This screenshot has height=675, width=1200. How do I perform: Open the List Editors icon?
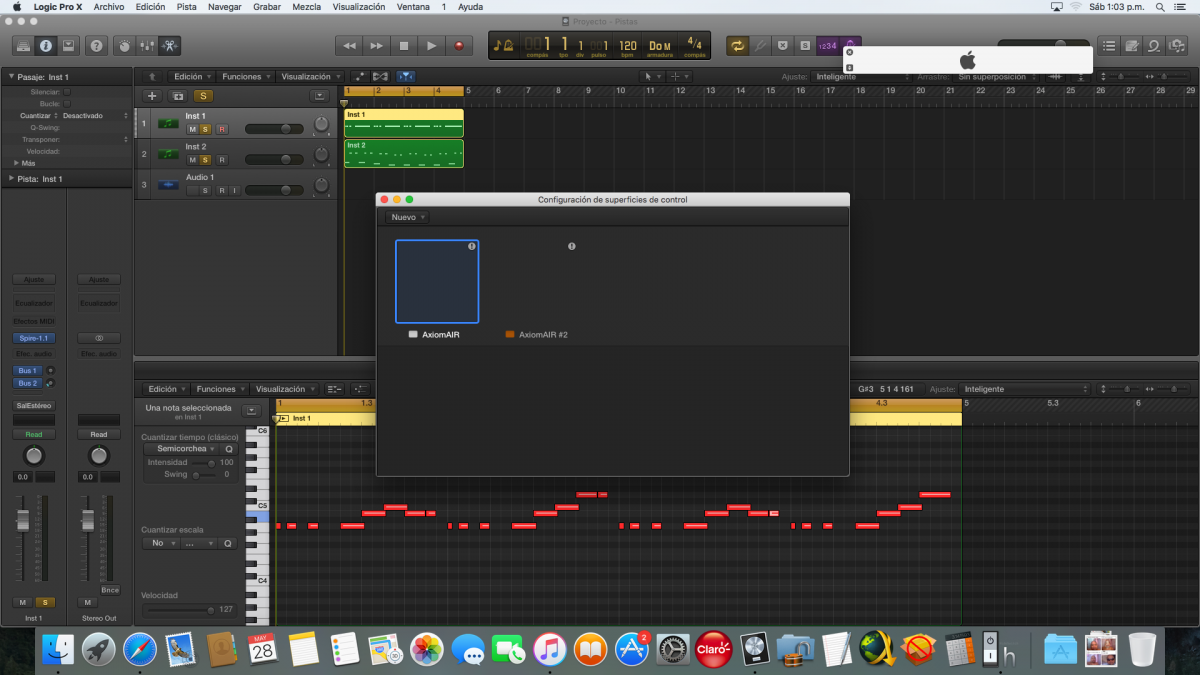(x=1109, y=45)
